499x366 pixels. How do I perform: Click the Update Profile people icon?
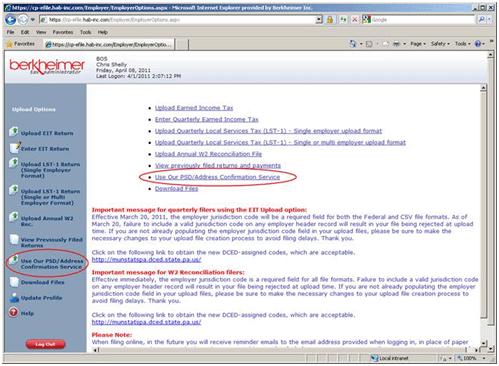(x=14, y=297)
